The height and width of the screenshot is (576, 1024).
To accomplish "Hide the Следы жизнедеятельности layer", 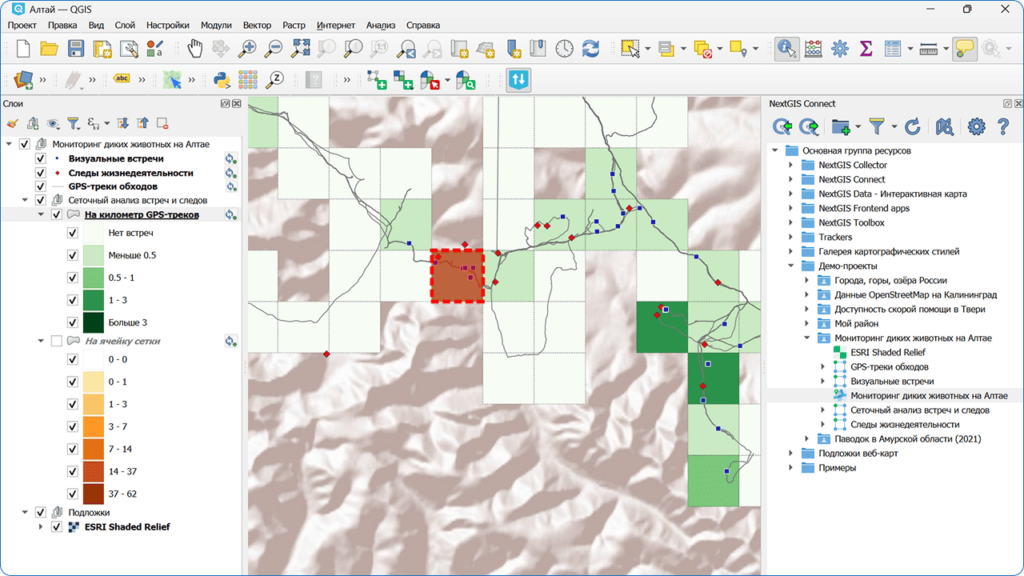I will (x=40, y=172).
